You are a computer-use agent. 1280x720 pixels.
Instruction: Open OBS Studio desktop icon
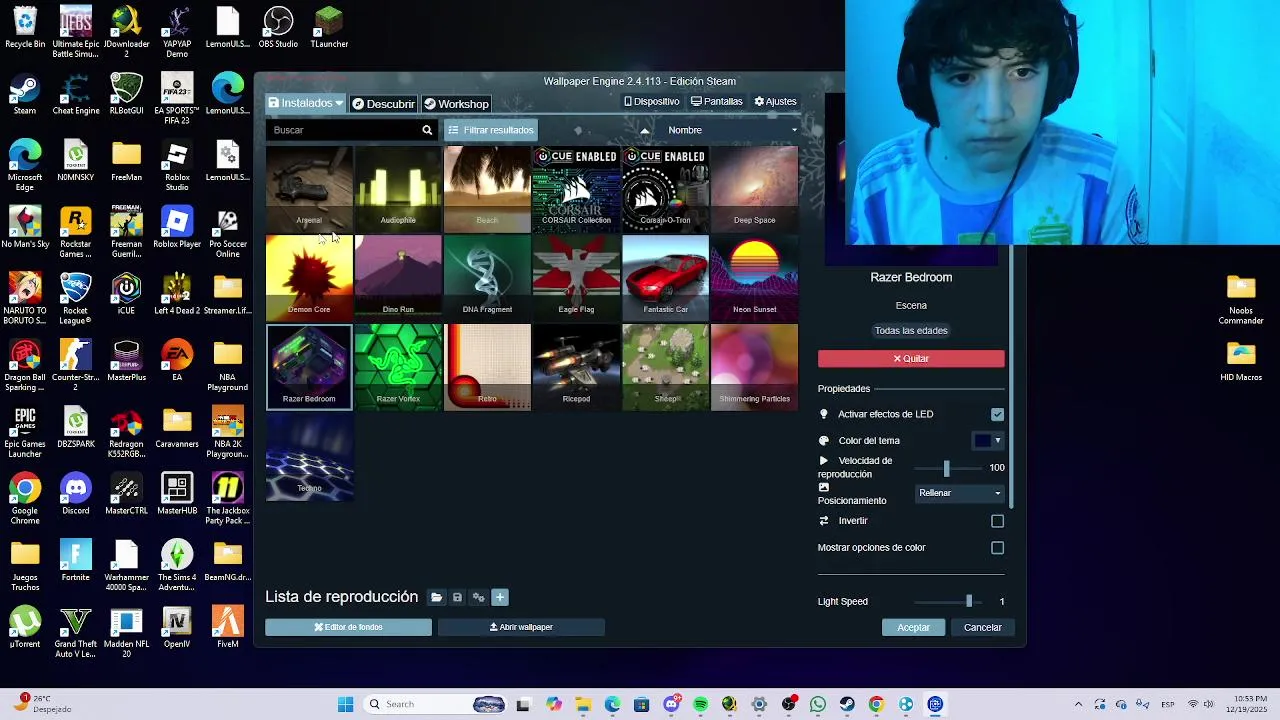pyautogui.click(x=278, y=28)
